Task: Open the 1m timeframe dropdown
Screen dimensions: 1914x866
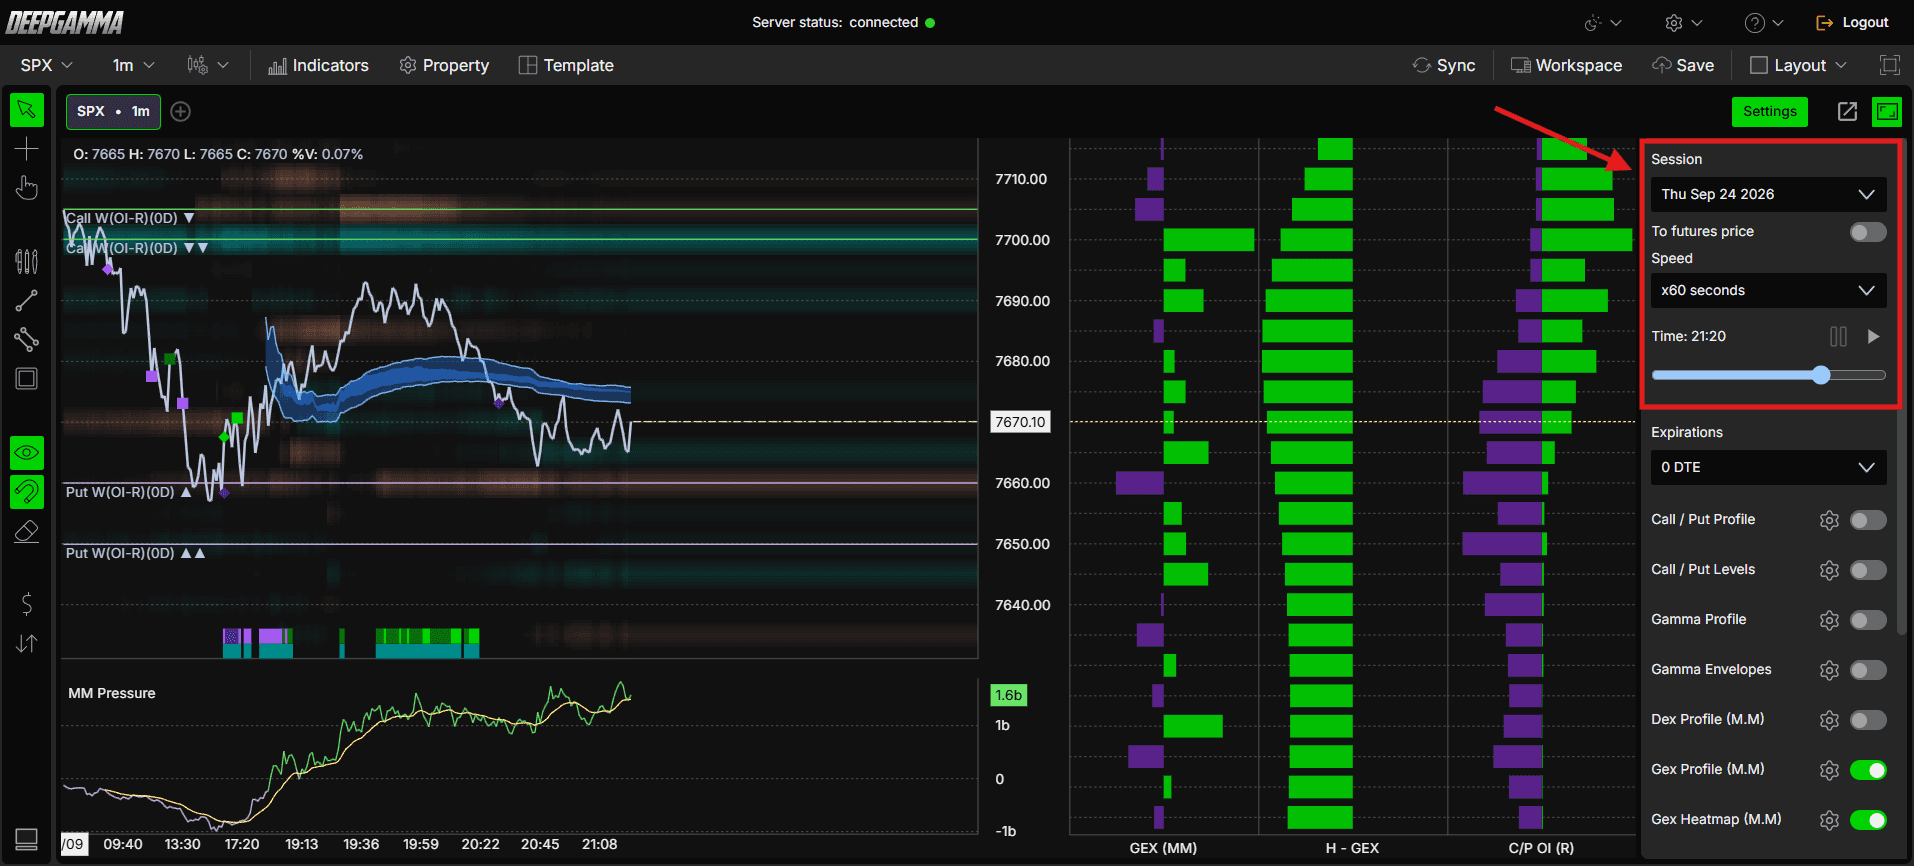Action: (133, 65)
